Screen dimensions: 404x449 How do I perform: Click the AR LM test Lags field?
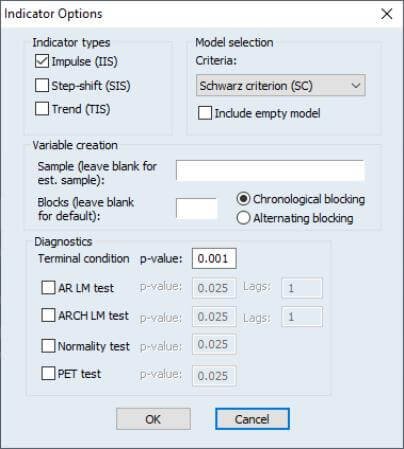302,288
